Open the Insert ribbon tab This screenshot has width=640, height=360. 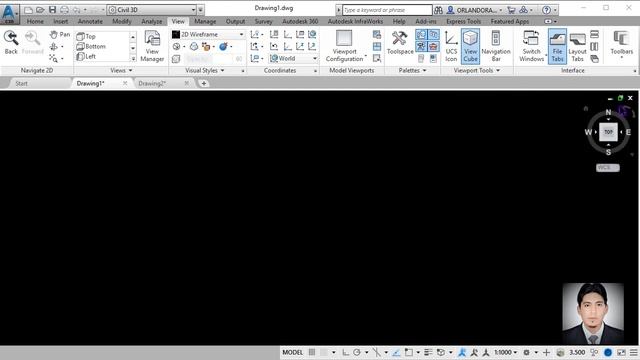point(60,21)
